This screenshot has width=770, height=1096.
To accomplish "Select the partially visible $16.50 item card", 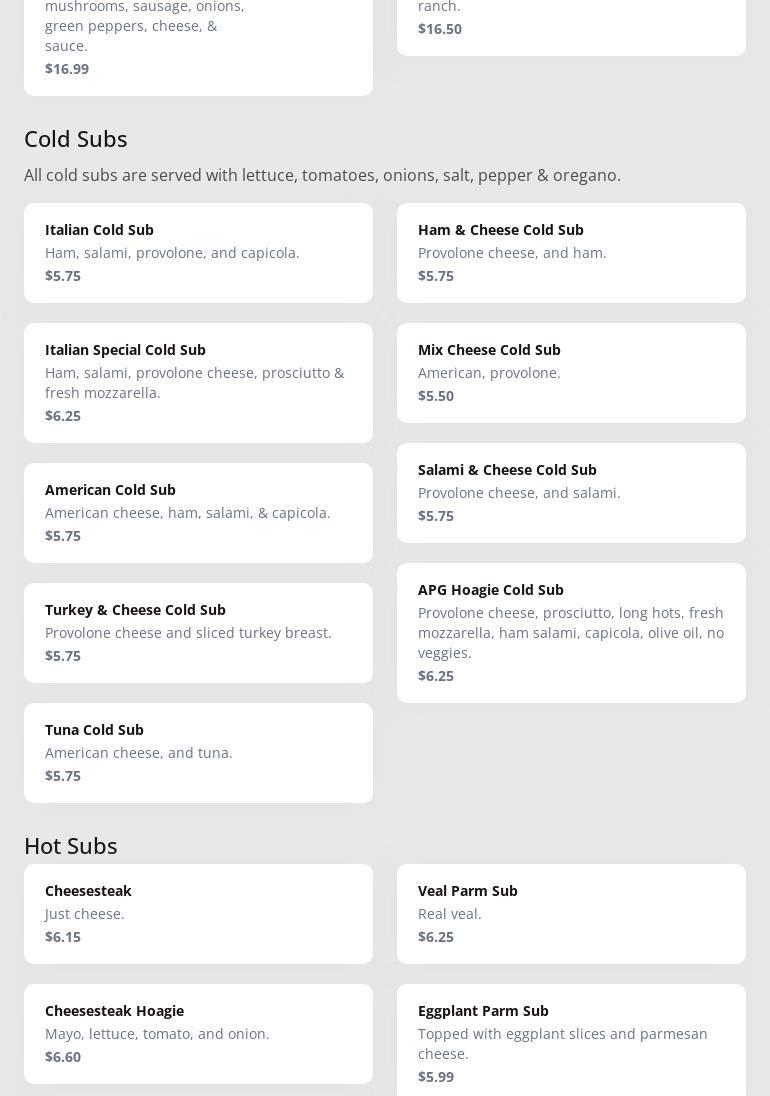I will pyautogui.click(x=571, y=25).
